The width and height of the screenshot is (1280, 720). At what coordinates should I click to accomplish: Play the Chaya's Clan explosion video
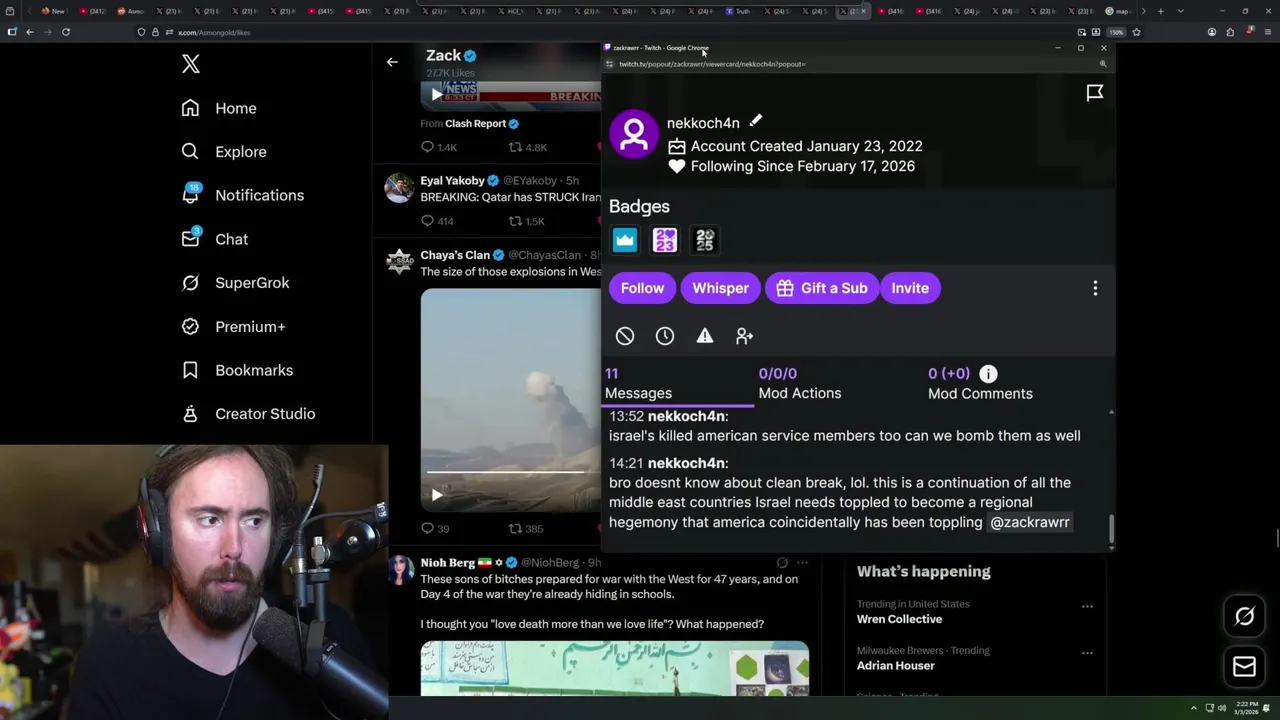coord(437,495)
